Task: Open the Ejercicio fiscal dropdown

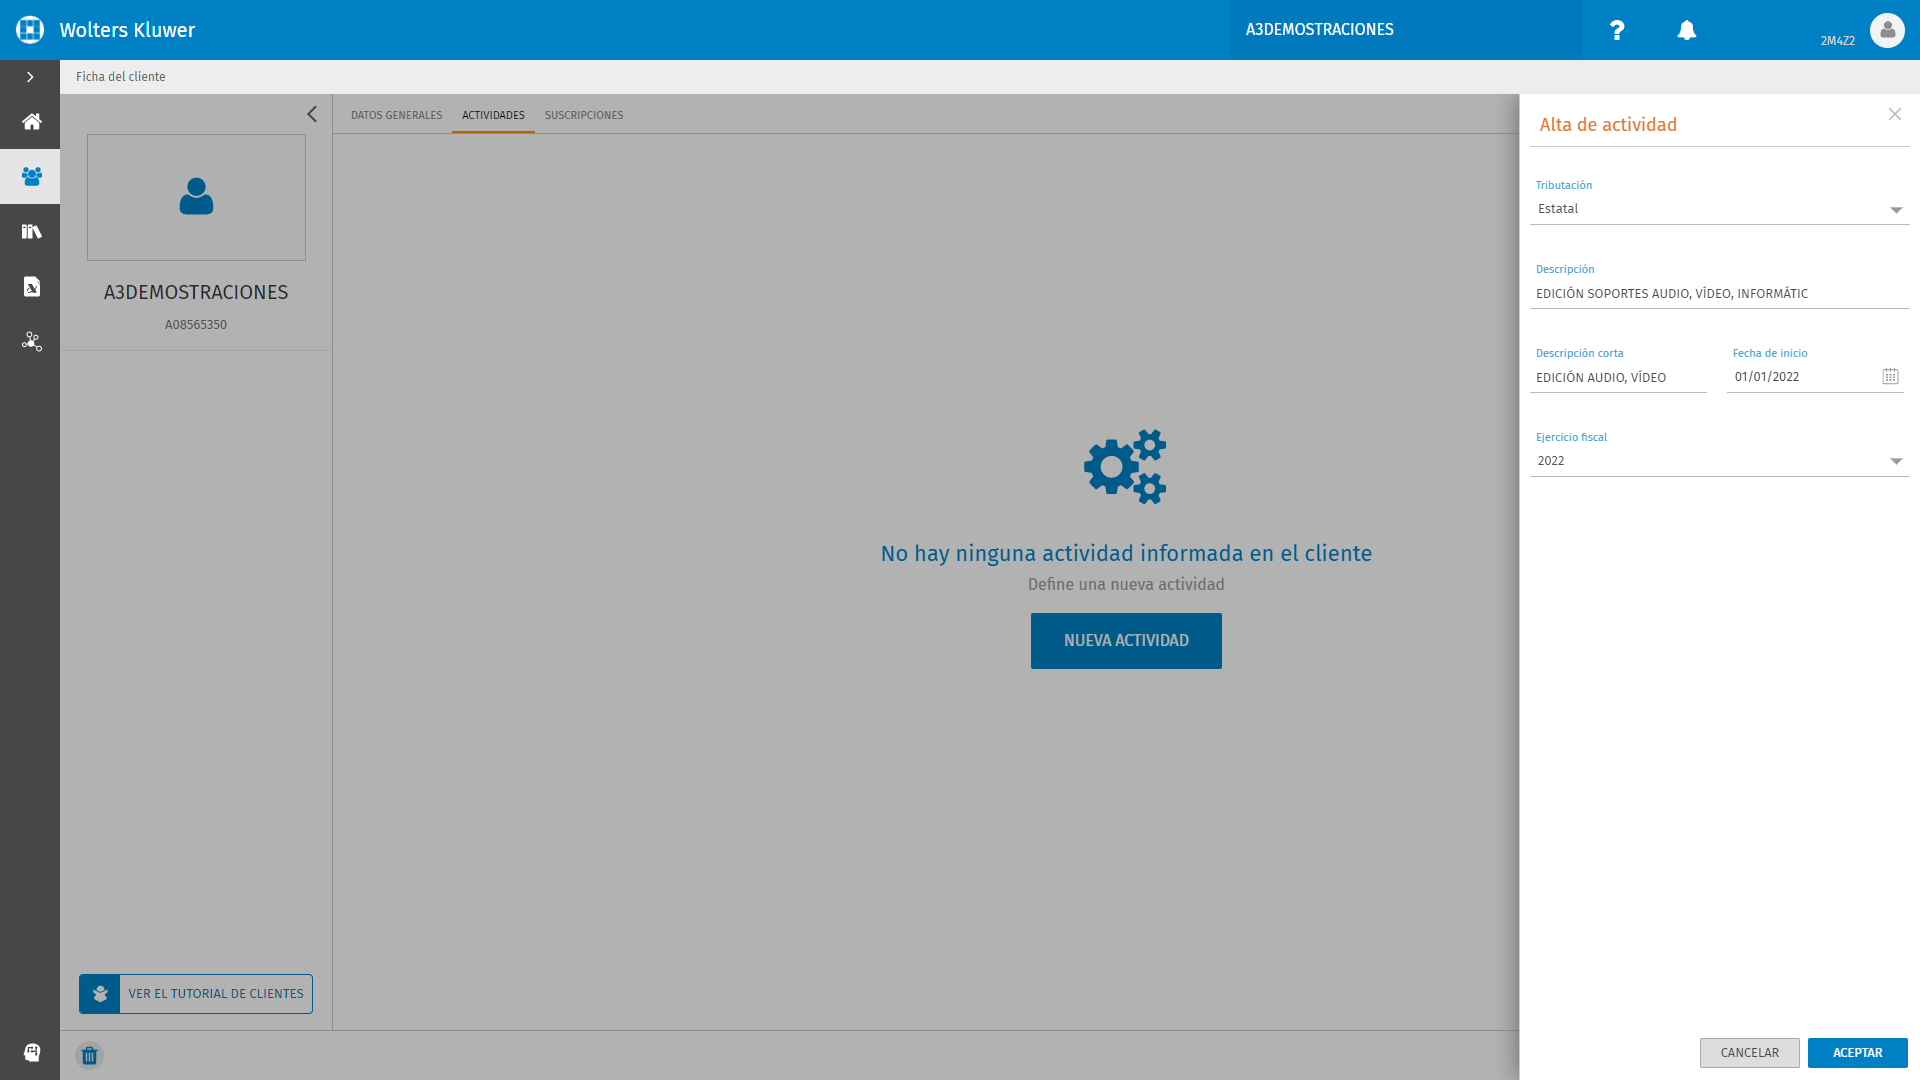Action: coord(1719,461)
